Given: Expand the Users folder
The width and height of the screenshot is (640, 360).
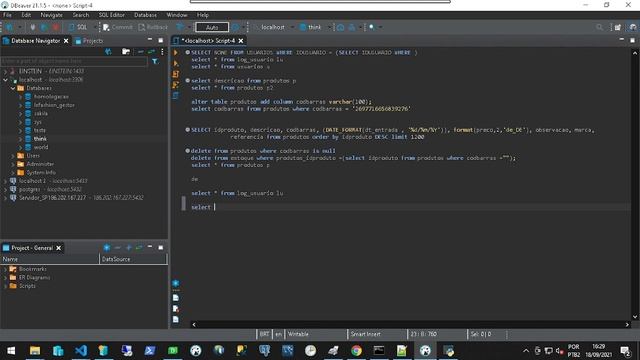Looking at the screenshot, I should click(13, 156).
